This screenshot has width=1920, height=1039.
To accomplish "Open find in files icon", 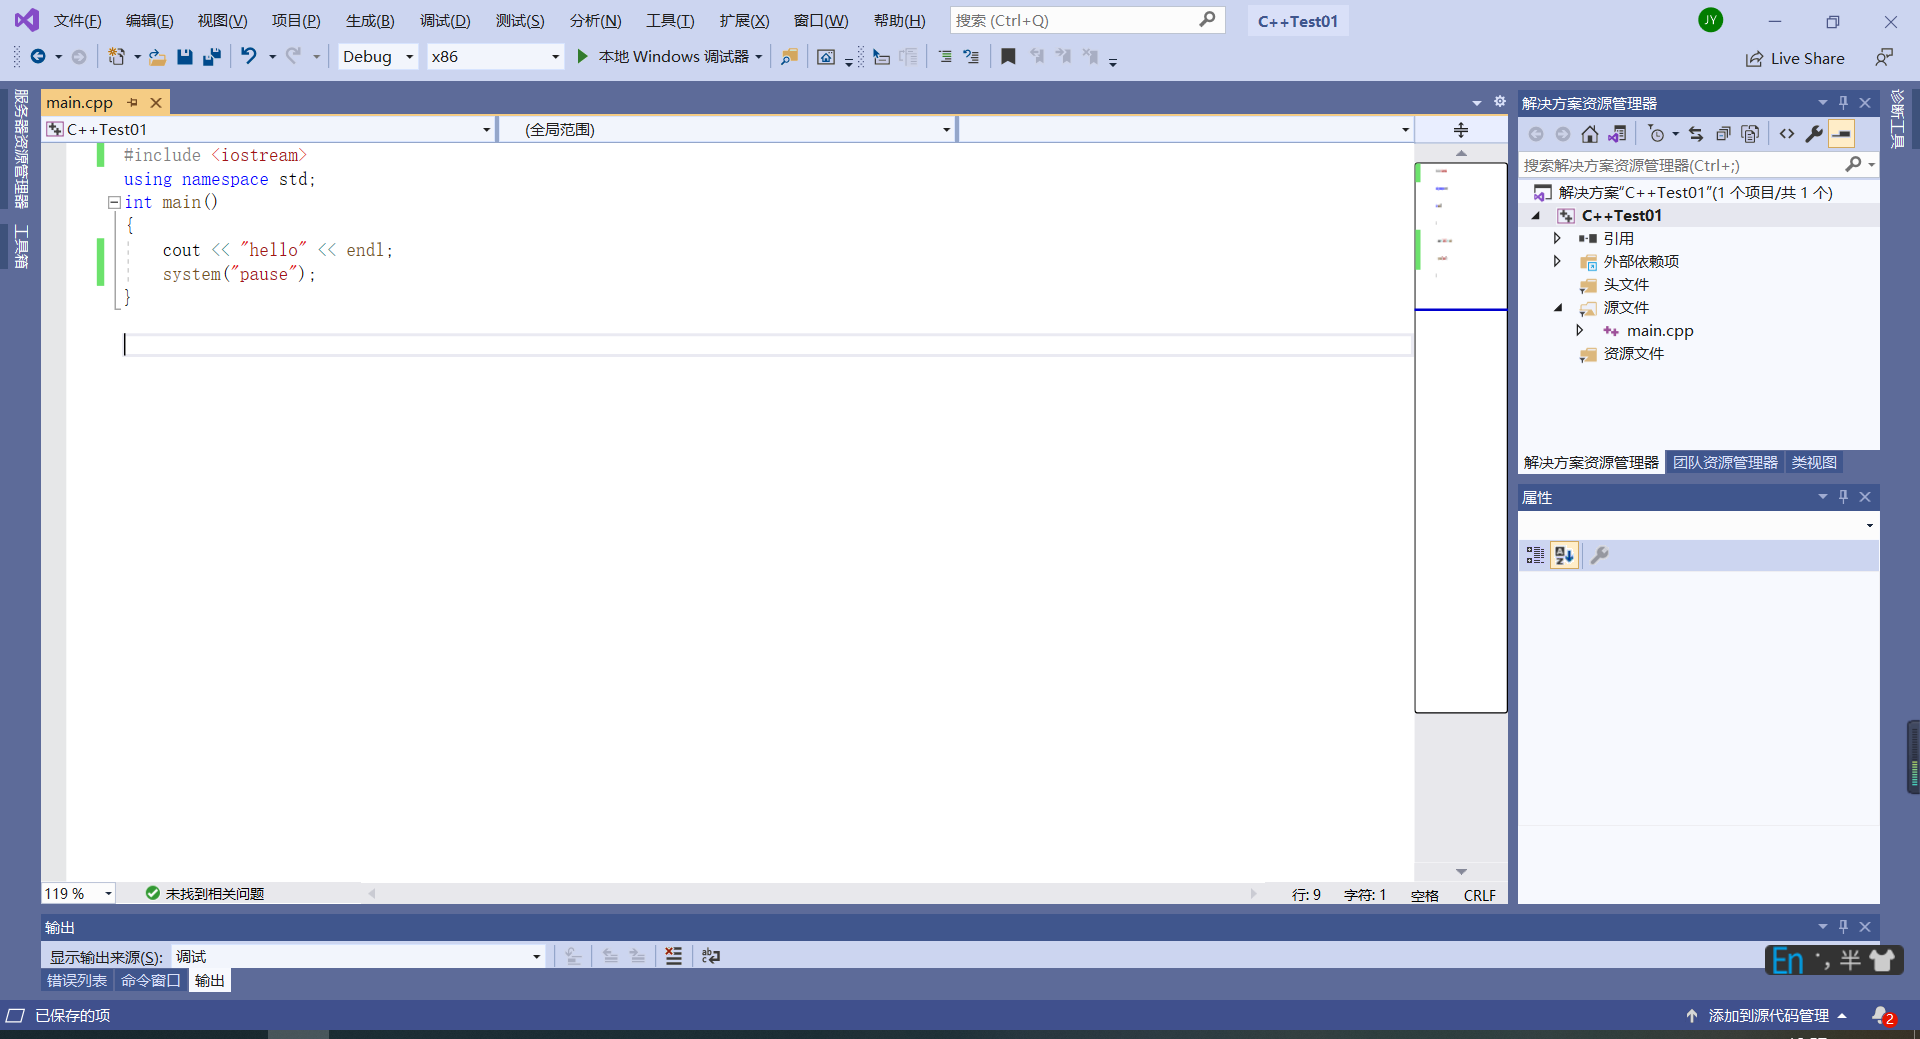I will [x=789, y=57].
